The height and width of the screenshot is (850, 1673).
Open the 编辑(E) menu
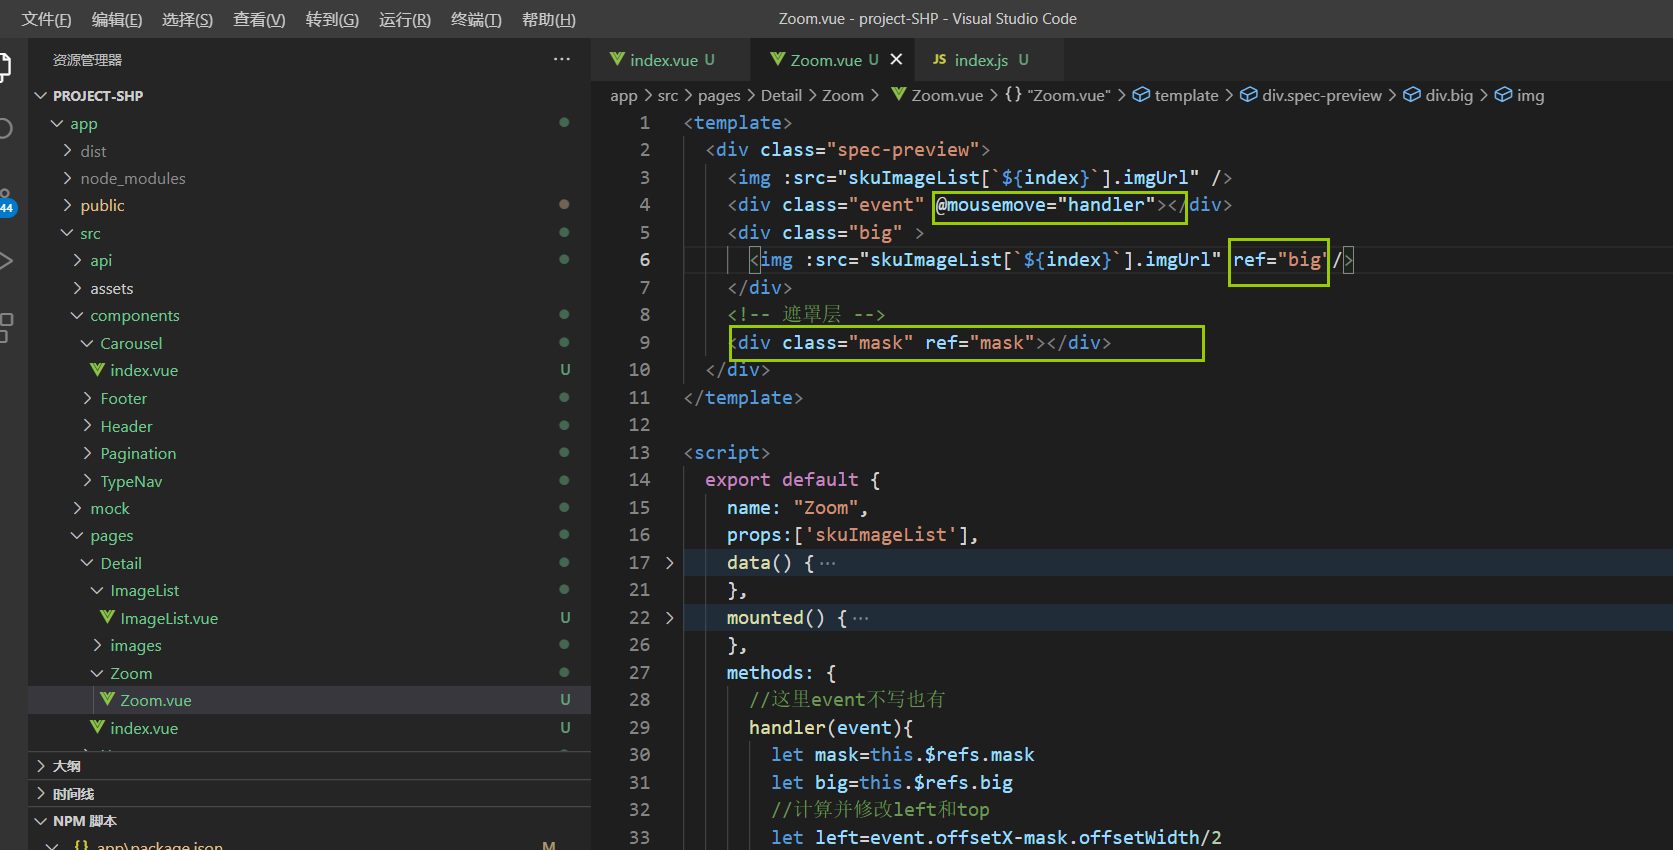point(116,19)
